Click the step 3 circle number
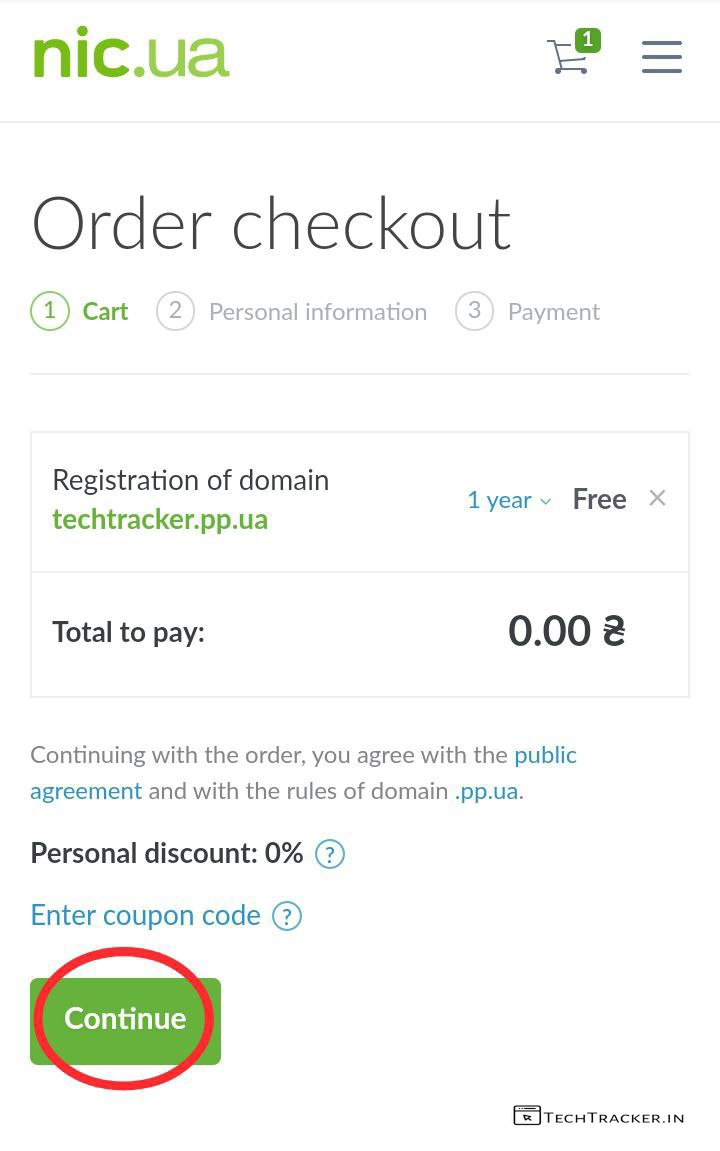The width and height of the screenshot is (720, 1151). pyautogui.click(x=474, y=311)
